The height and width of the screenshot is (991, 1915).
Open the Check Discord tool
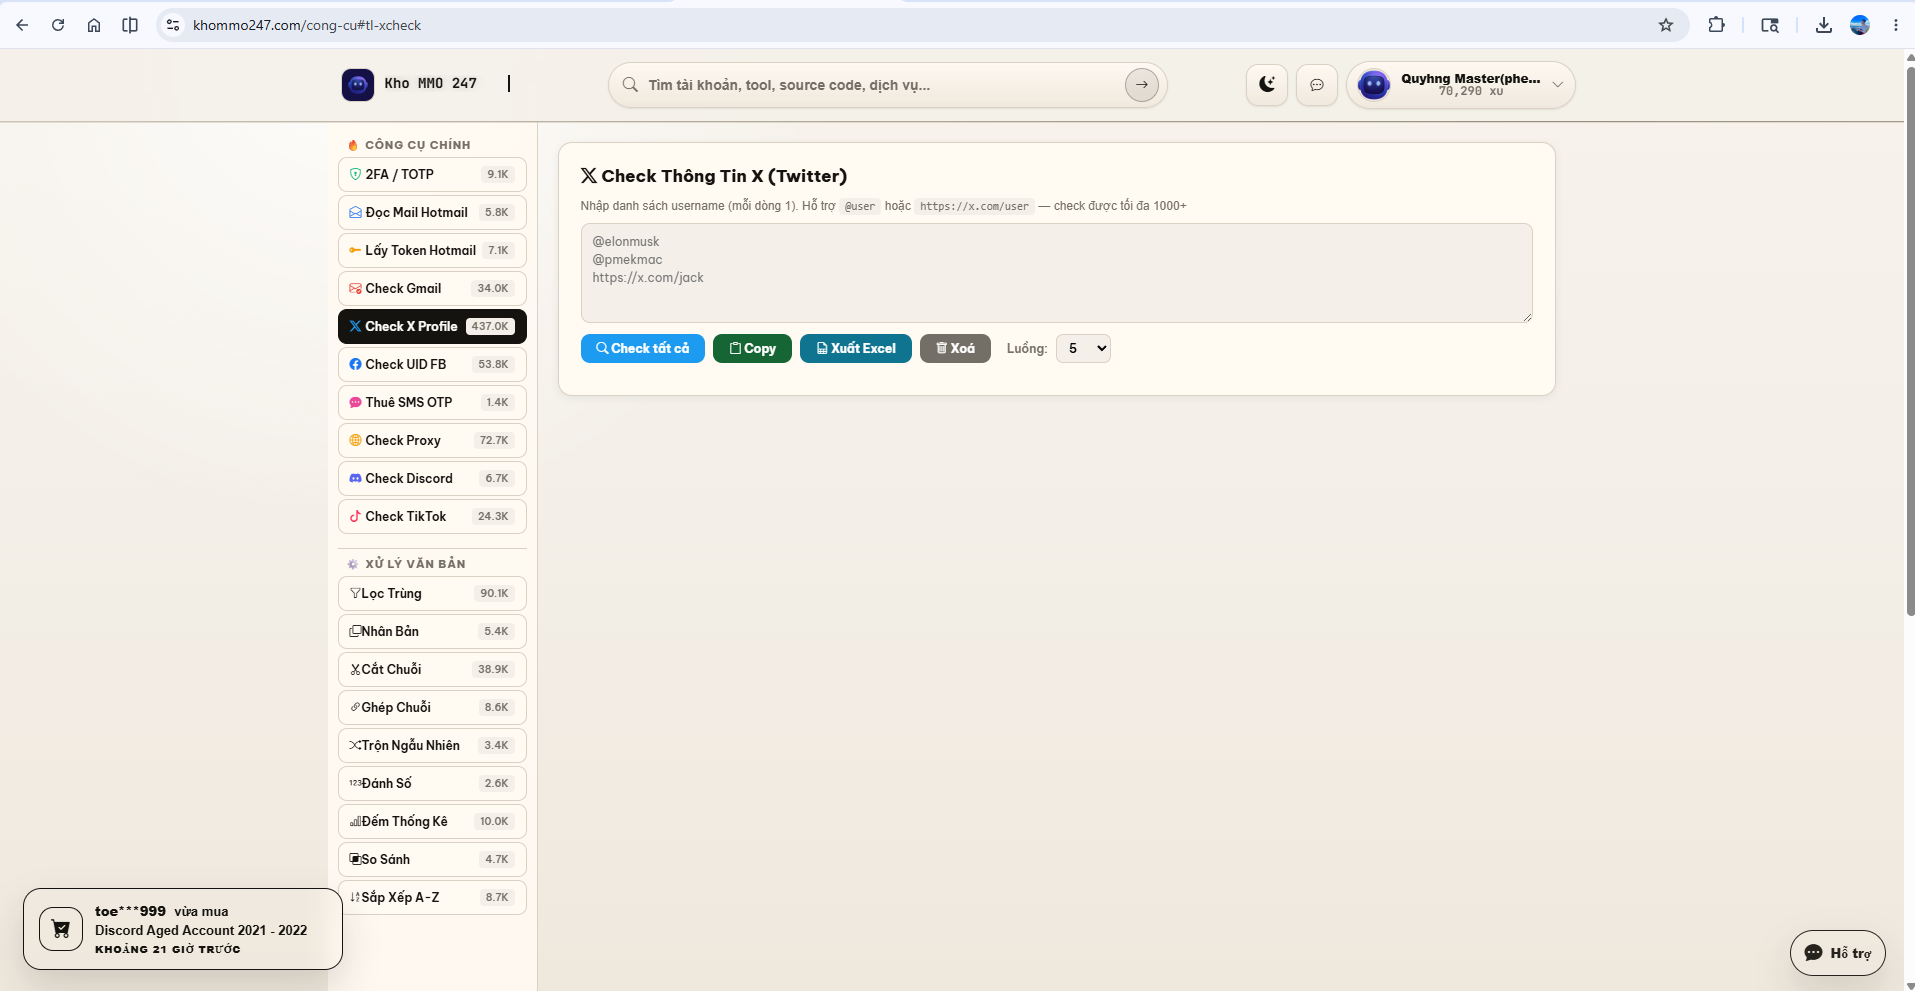(432, 478)
